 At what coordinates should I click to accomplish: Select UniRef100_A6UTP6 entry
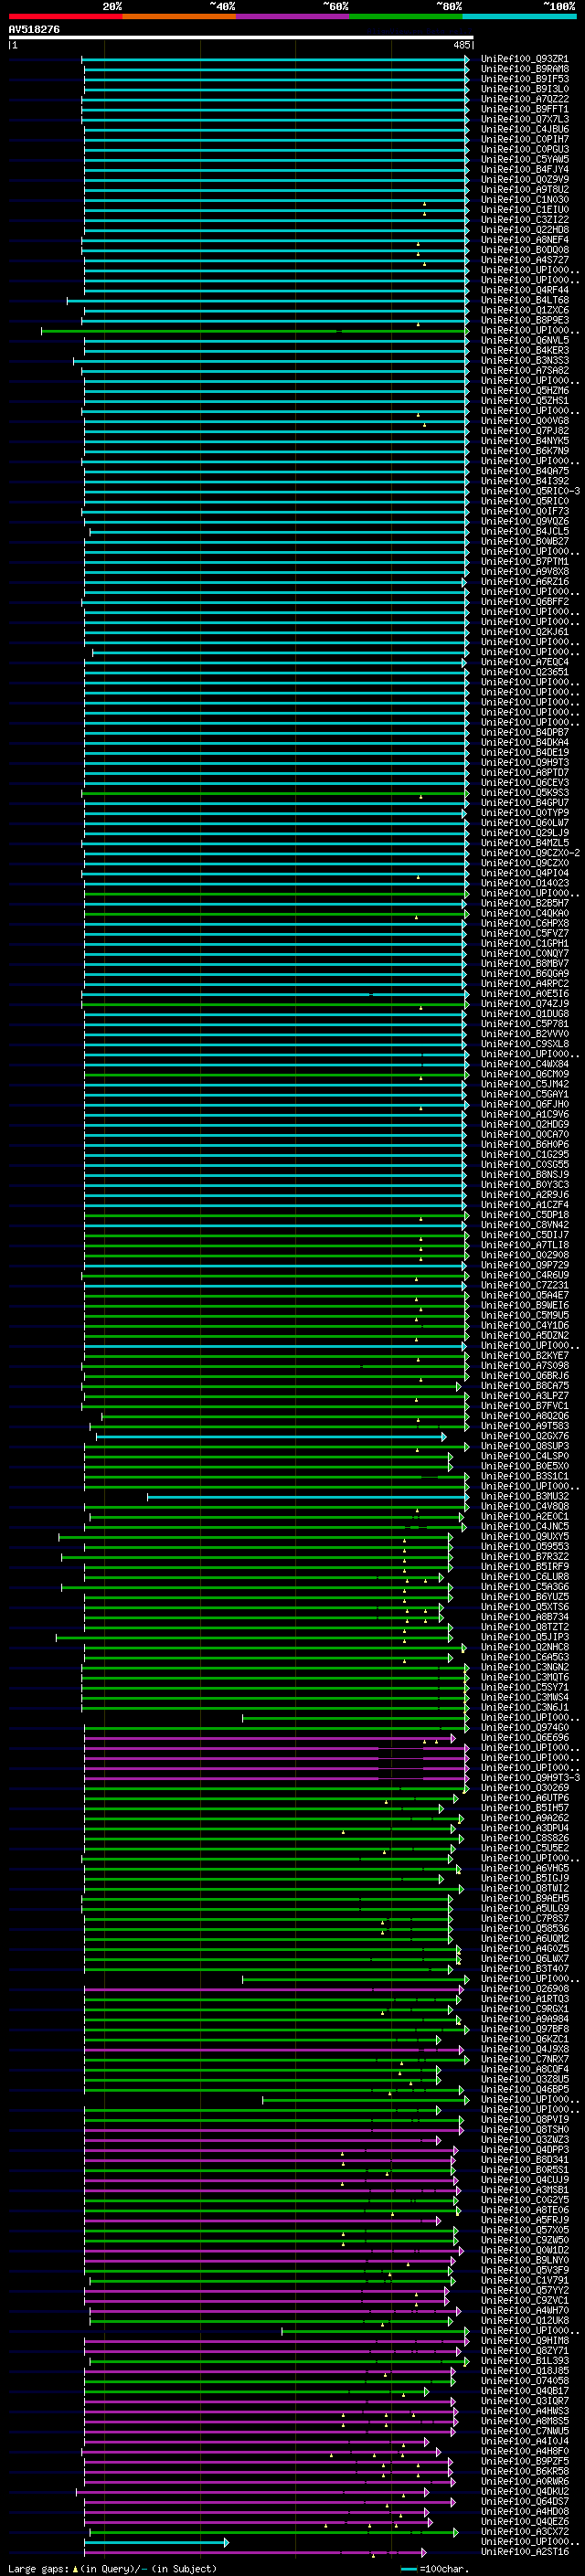coord(524,1798)
